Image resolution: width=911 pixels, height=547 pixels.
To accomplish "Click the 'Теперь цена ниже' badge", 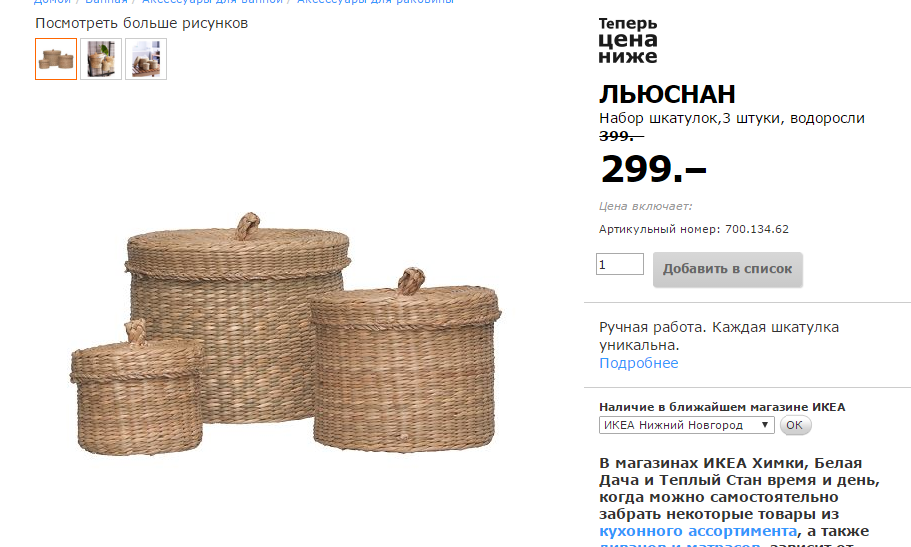I will tap(628, 40).
